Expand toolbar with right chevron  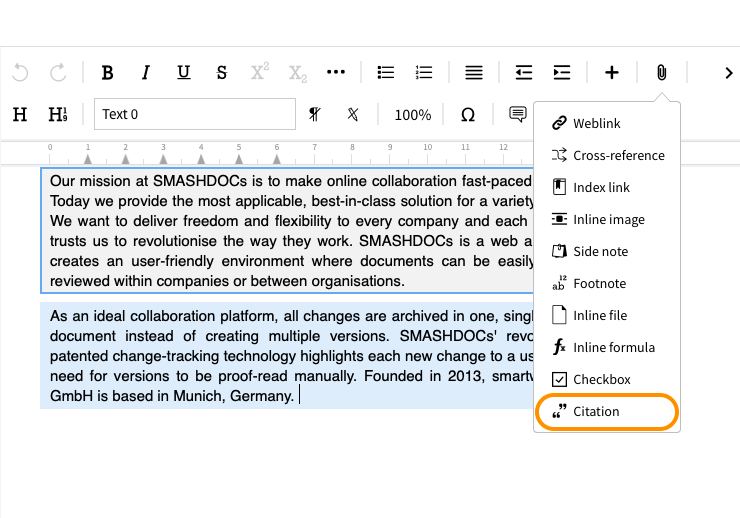click(x=729, y=73)
